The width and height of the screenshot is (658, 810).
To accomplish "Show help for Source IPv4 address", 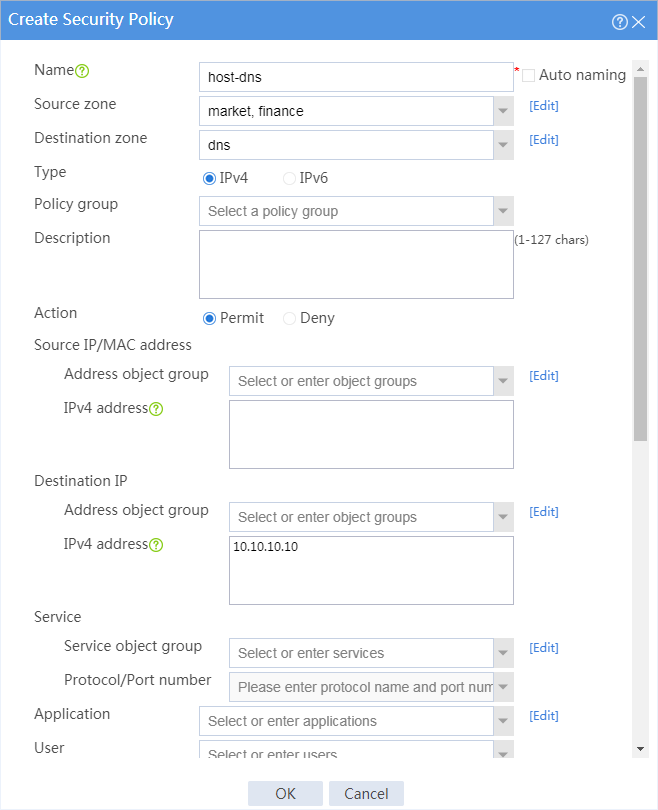I will tap(156, 409).
